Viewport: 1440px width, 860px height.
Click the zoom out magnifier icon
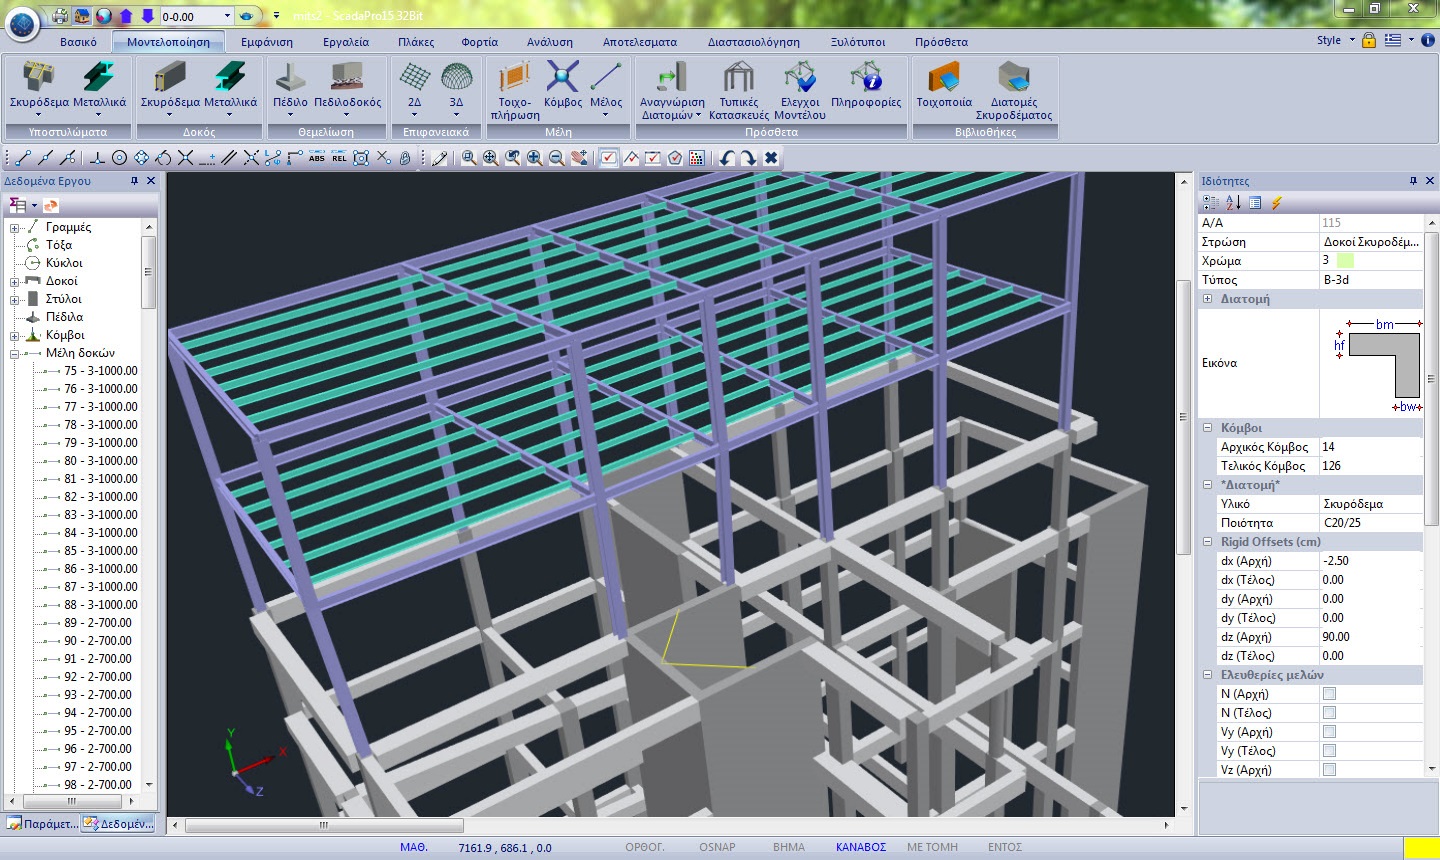tap(557, 158)
